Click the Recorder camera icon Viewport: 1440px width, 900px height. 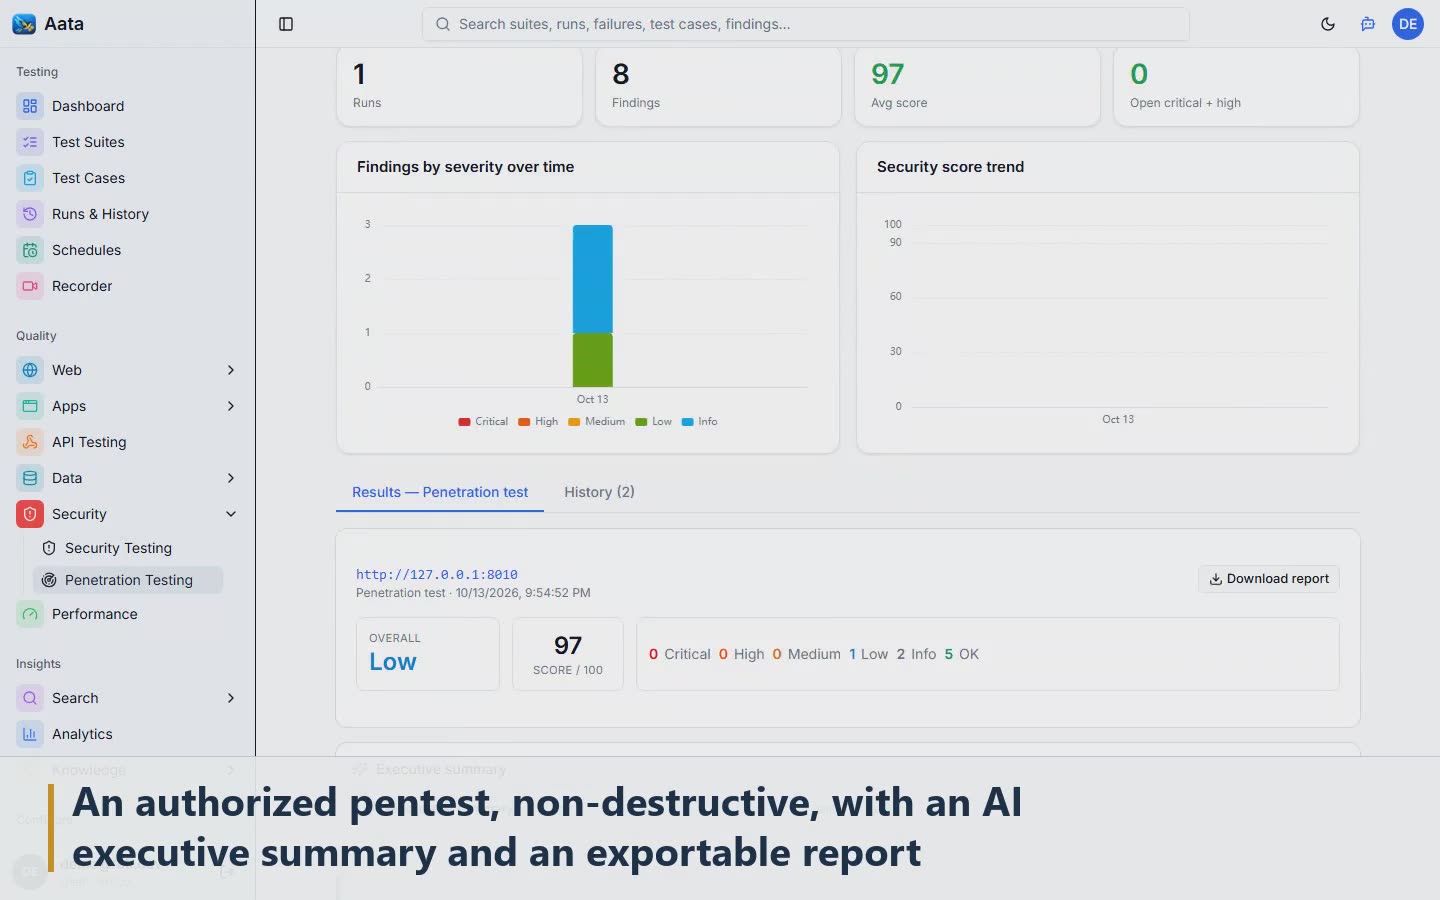point(30,286)
